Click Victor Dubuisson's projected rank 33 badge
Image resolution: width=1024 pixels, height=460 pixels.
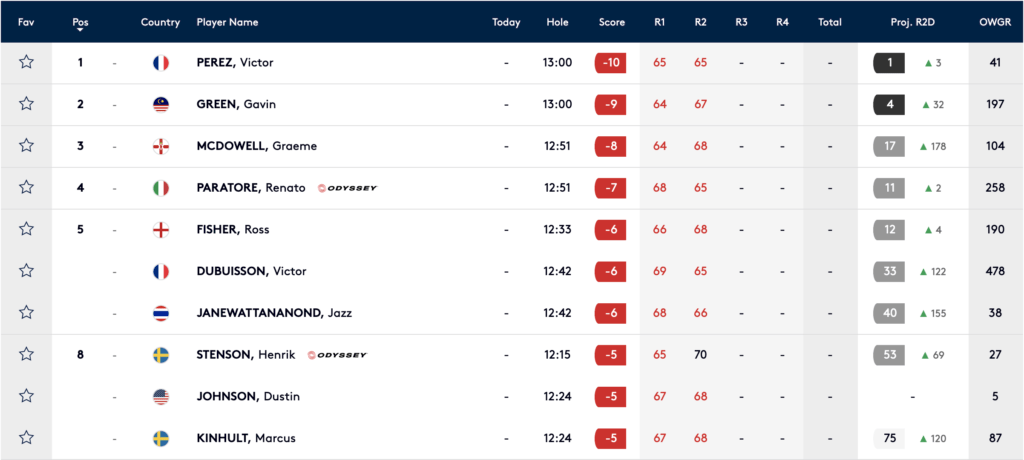[x=889, y=271]
